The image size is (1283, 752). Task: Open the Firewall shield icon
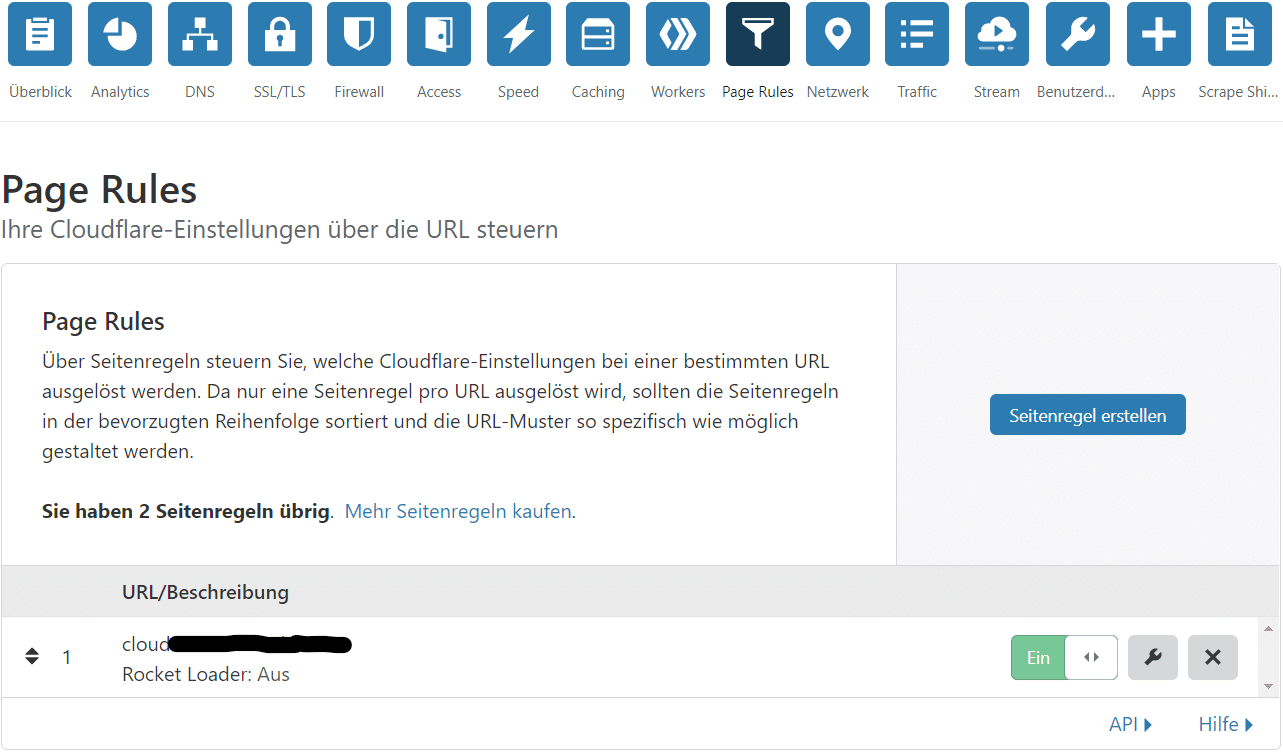[x=359, y=34]
